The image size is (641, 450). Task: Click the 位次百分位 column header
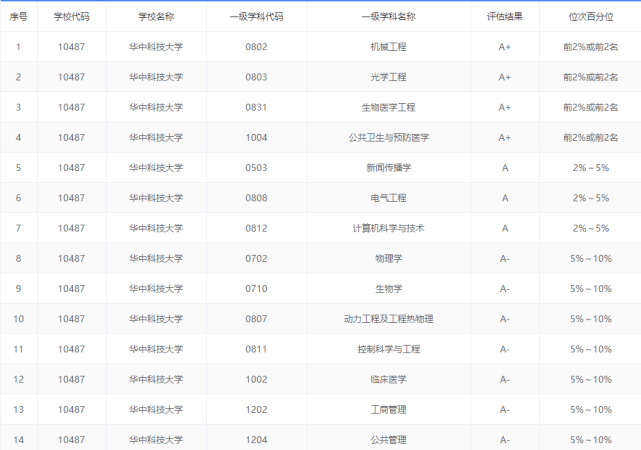(x=591, y=17)
